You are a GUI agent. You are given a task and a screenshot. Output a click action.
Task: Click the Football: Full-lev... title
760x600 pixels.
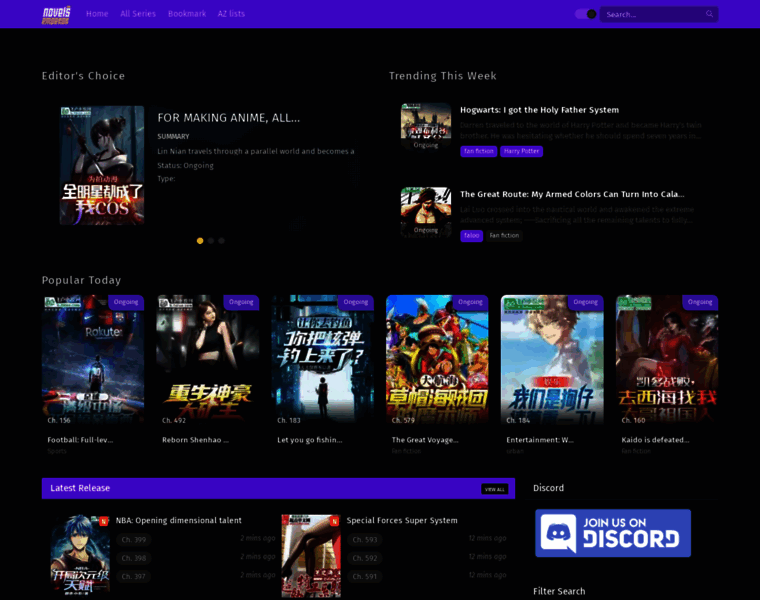(80, 440)
